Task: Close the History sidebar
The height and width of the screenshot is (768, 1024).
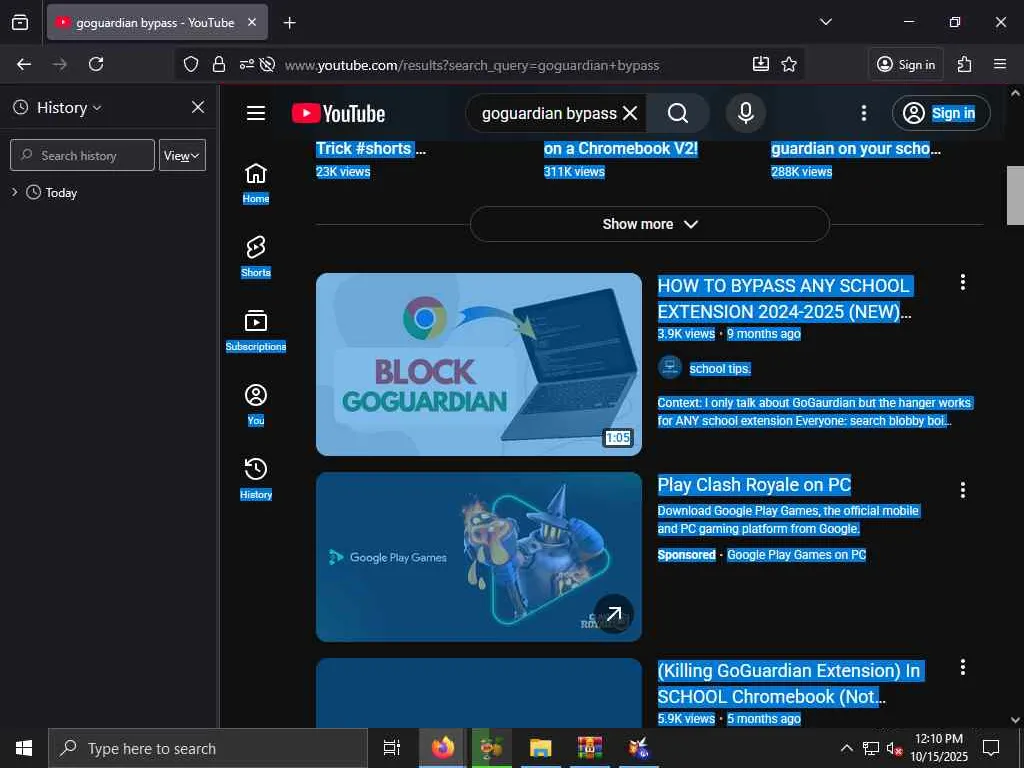Action: (198, 107)
